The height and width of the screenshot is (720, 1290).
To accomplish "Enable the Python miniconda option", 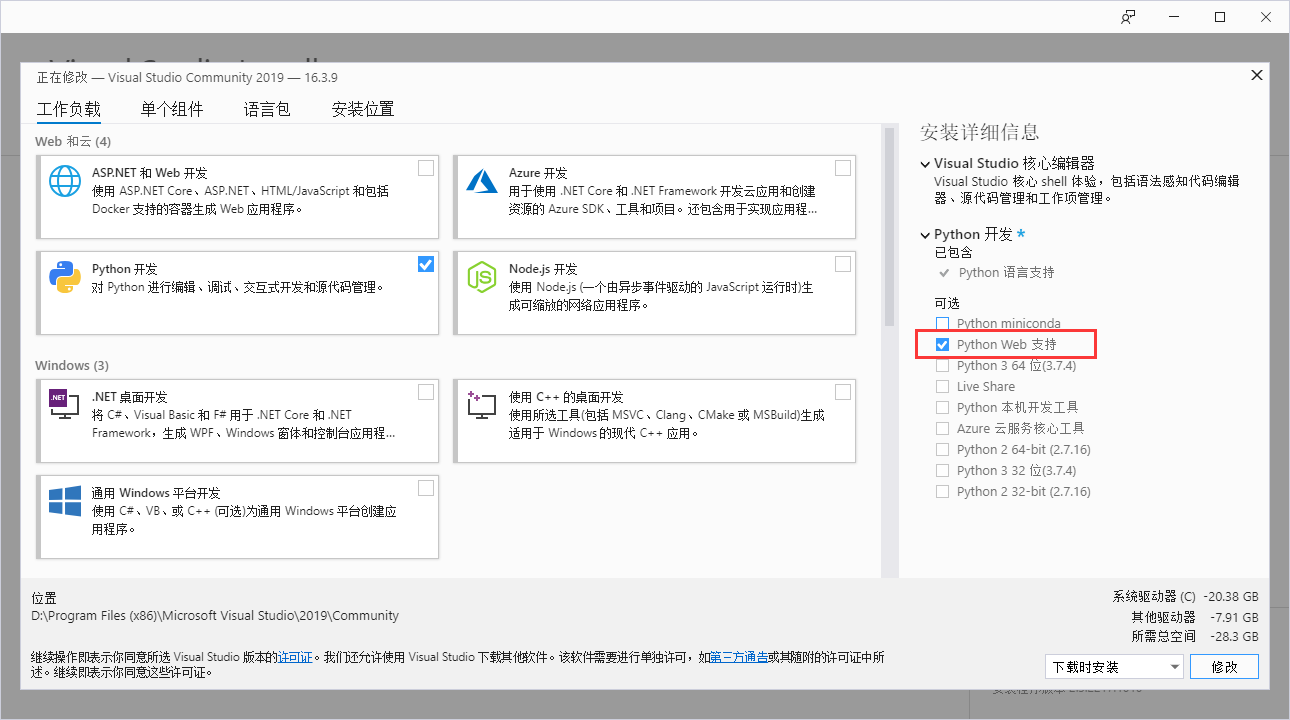I will tap(942, 323).
